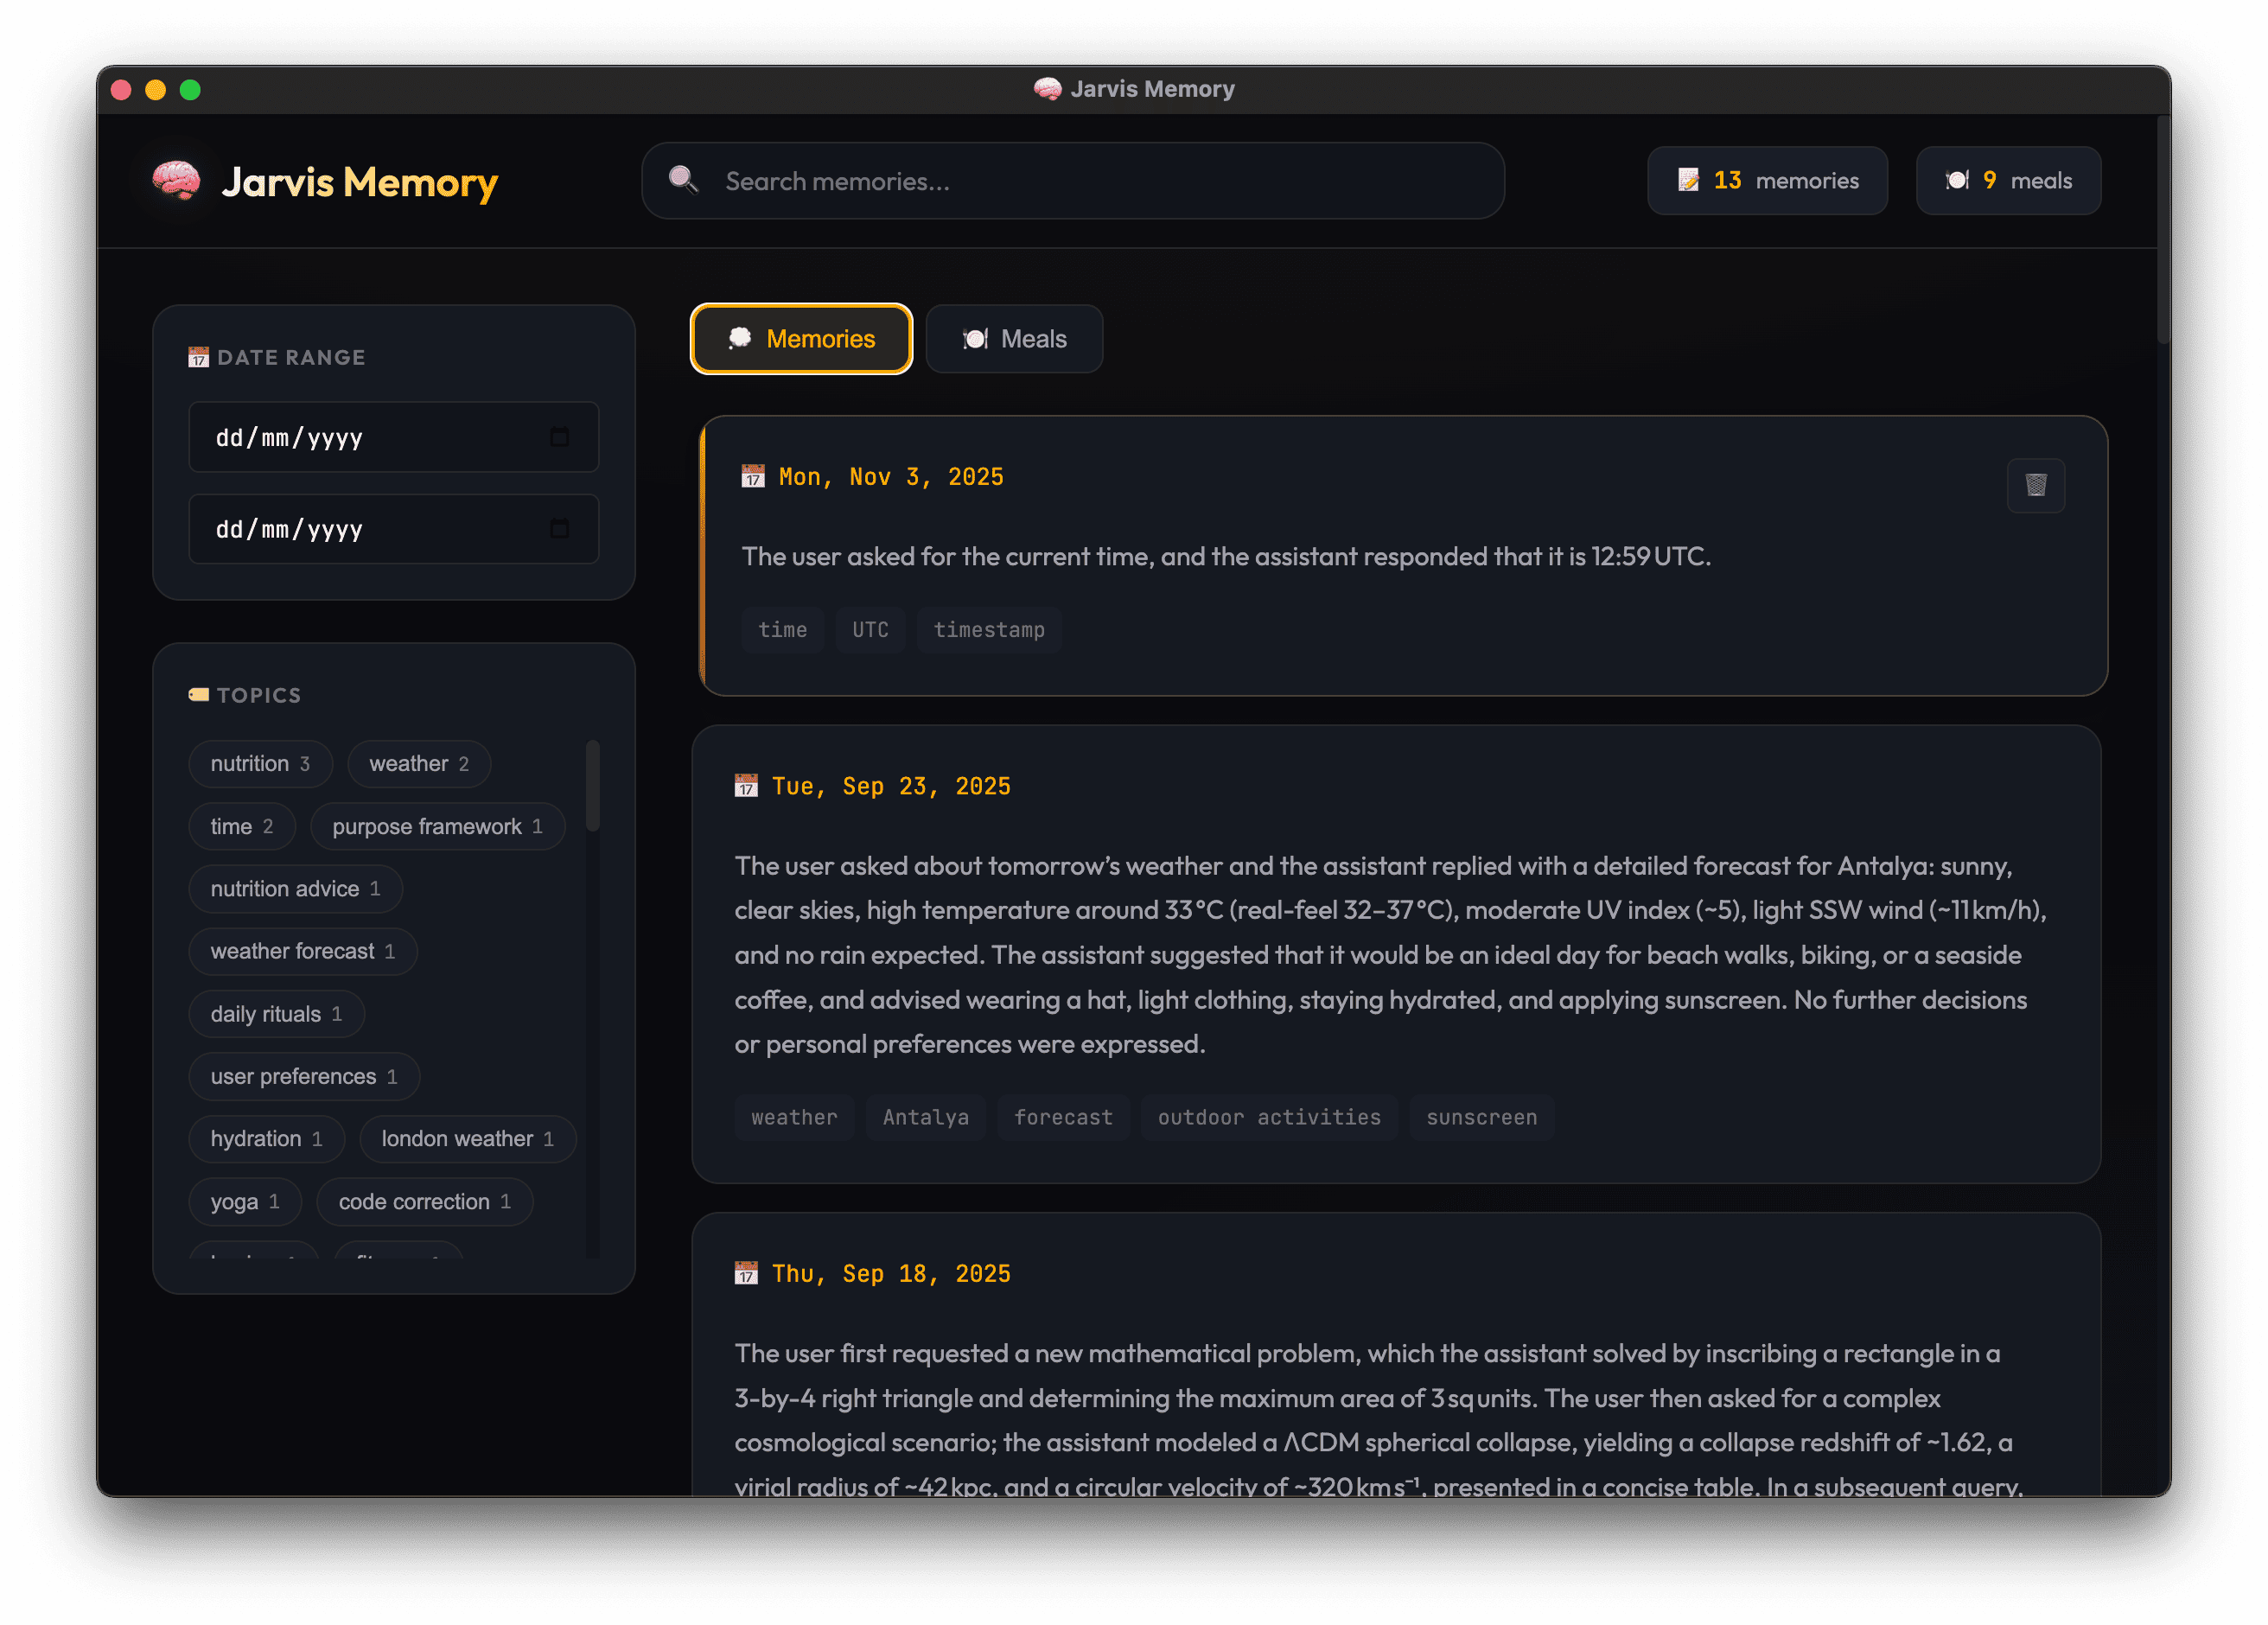Toggle the nutrition topic filter
Viewport: 2268px width, 1625px height.
(260, 764)
